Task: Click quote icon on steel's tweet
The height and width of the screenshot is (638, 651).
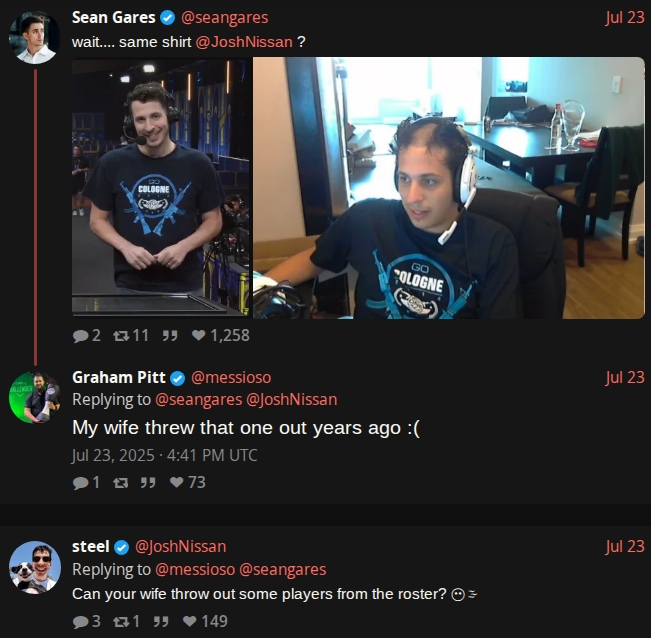Action: pos(161,621)
